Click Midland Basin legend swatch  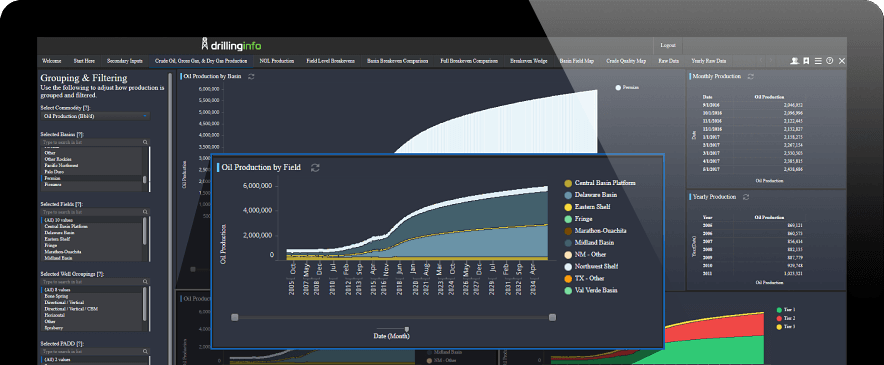pos(568,243)
